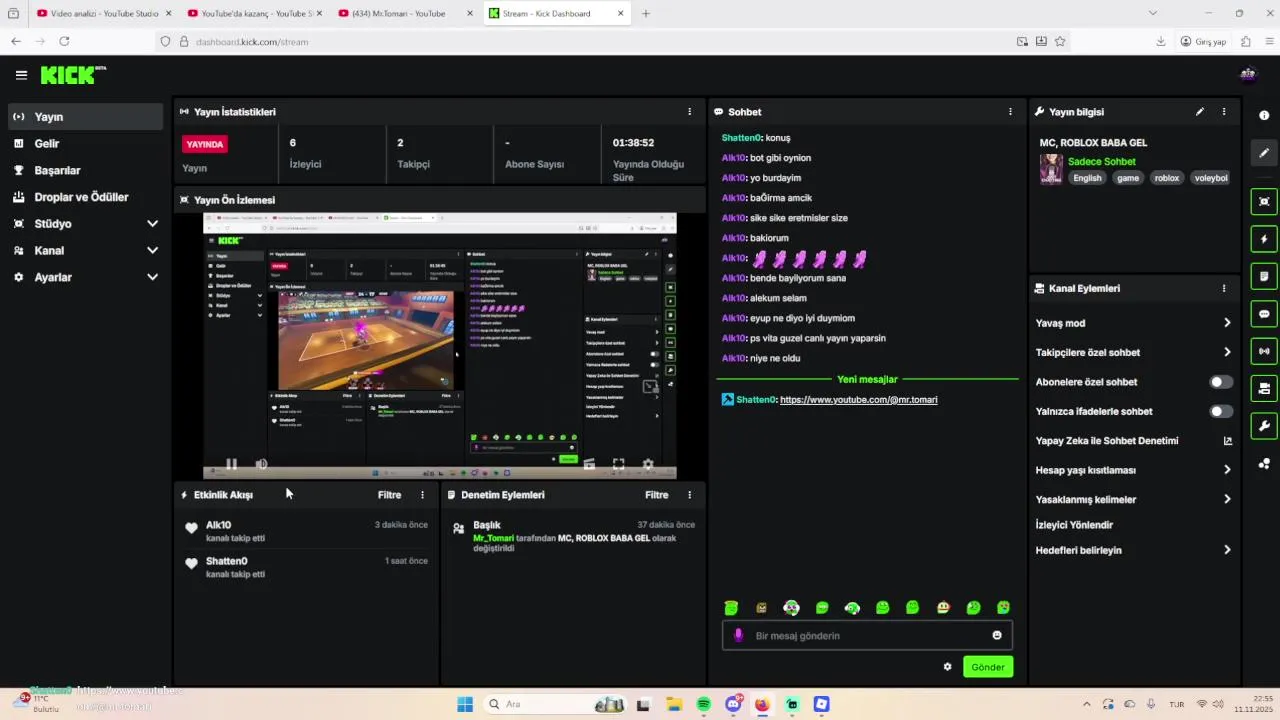Select Droplar ve Ödüller in sidebar
The width and height of the screenshot is (1280, 720).
pos(85,197)
